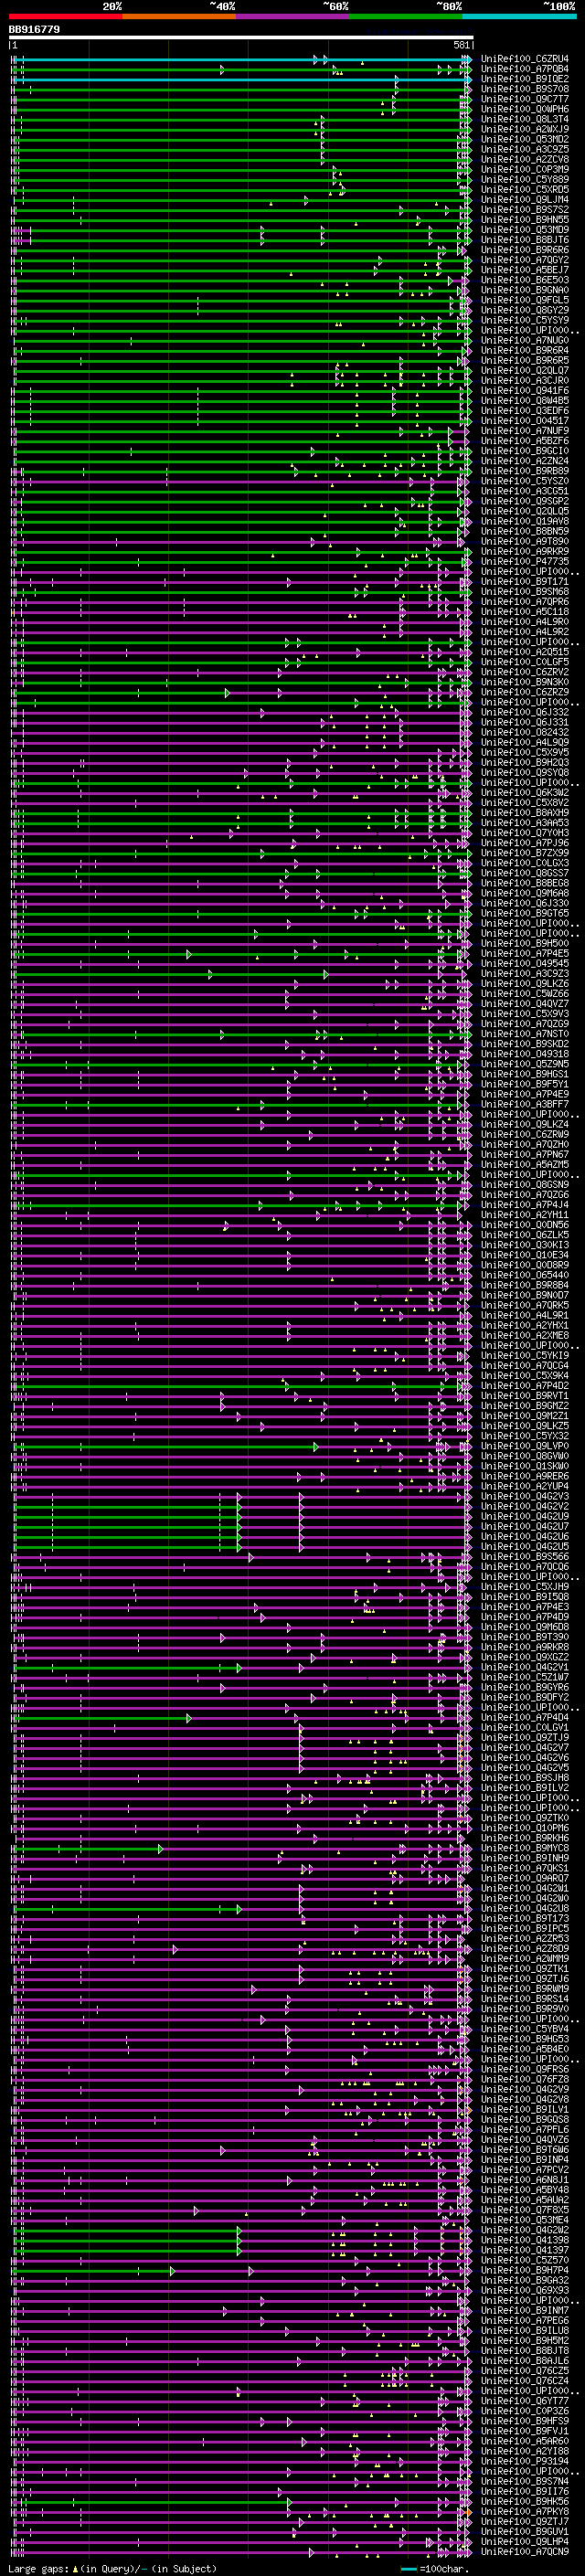Select label UniRef100_B8BJT6
Screen dimensions: 585x2576
pos(525,240)
